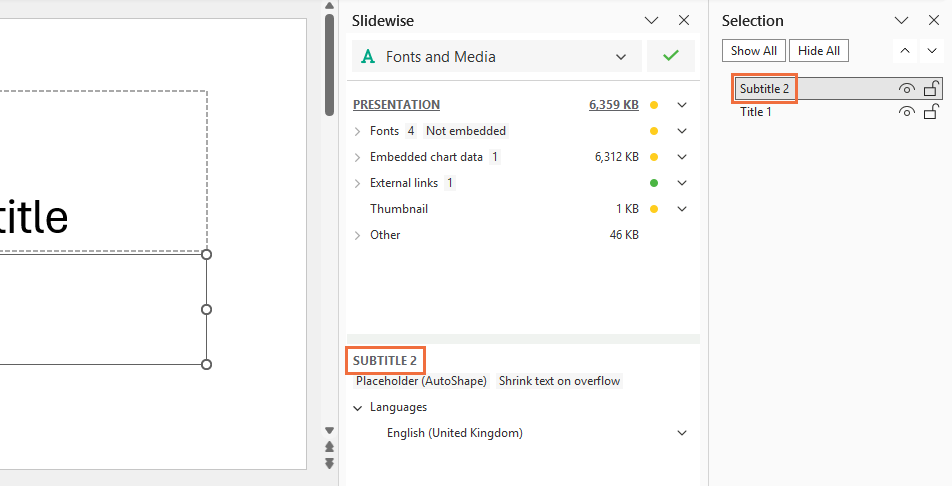Click the yellow status dot for Fonts
Viewport: 952px width, 486px height.
coord(654,131)
